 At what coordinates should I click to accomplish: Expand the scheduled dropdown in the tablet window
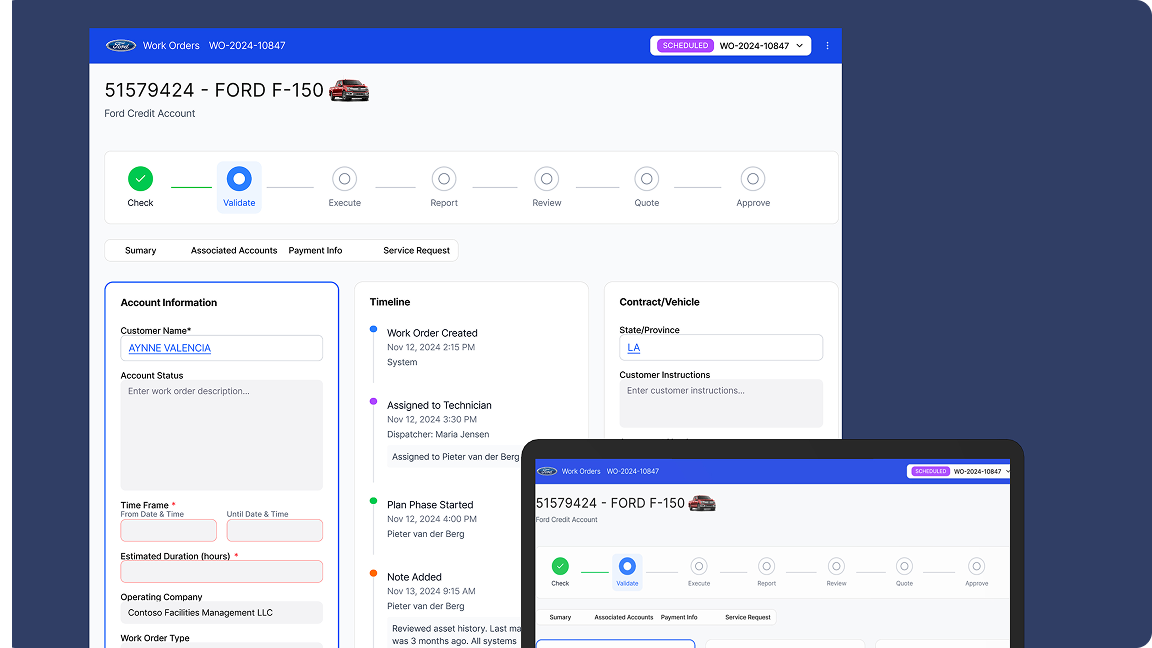click(x=959, y=471)
